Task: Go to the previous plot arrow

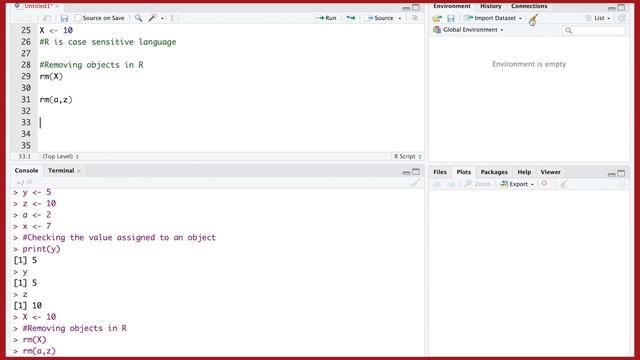Action: (437, 184)
